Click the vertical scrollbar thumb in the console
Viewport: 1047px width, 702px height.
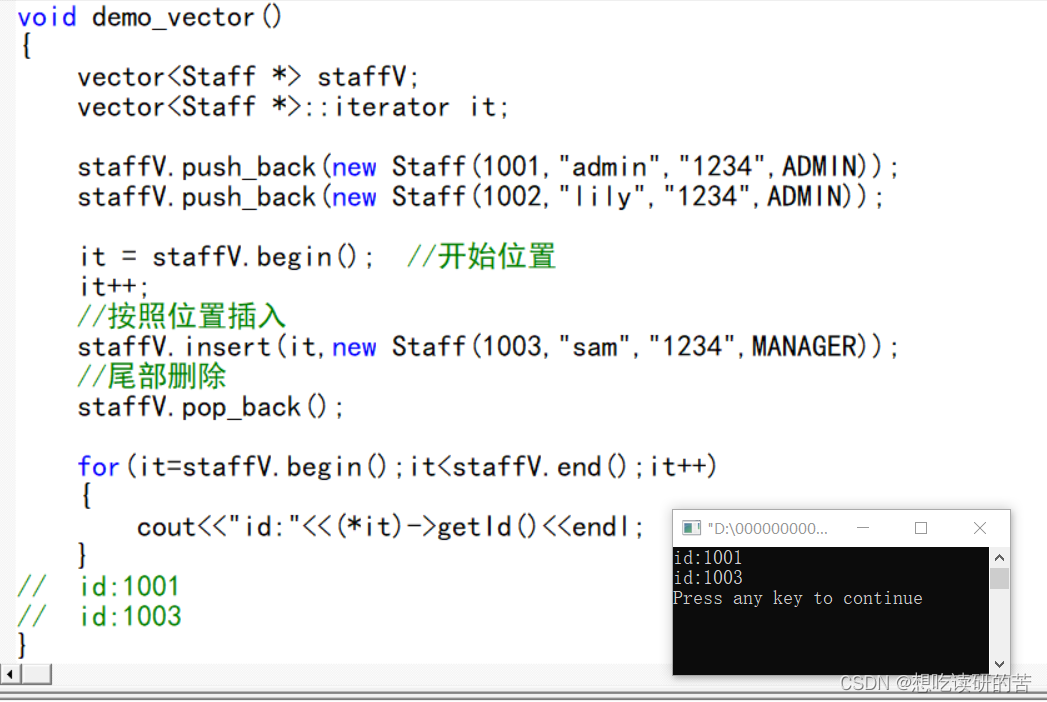(999, 577)
